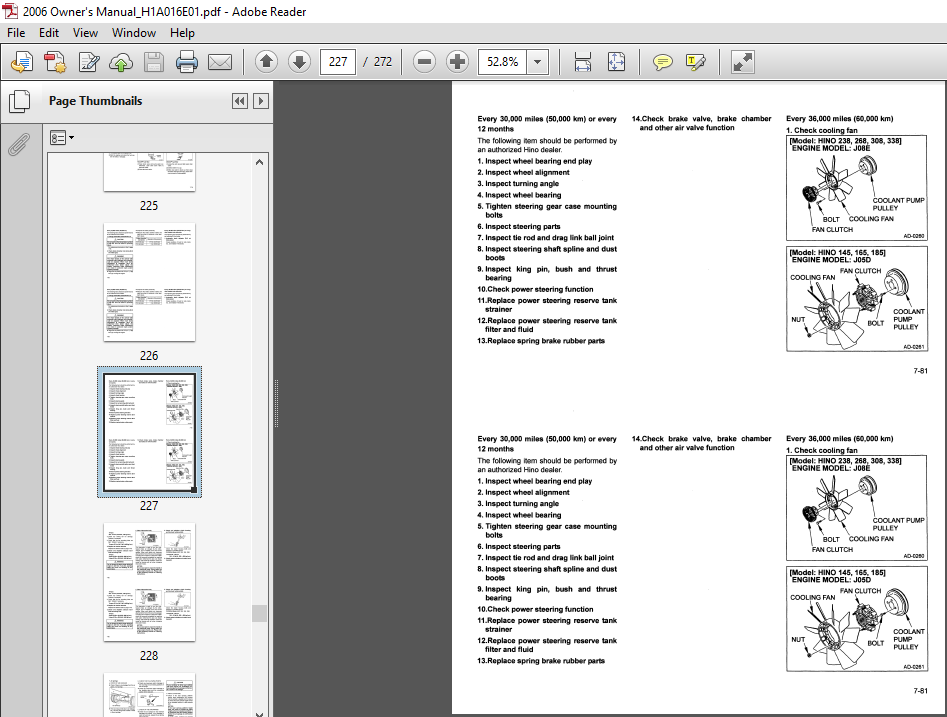
Task: Click top page '10.Check power steering function'
Action: click(x=535, y=289)
